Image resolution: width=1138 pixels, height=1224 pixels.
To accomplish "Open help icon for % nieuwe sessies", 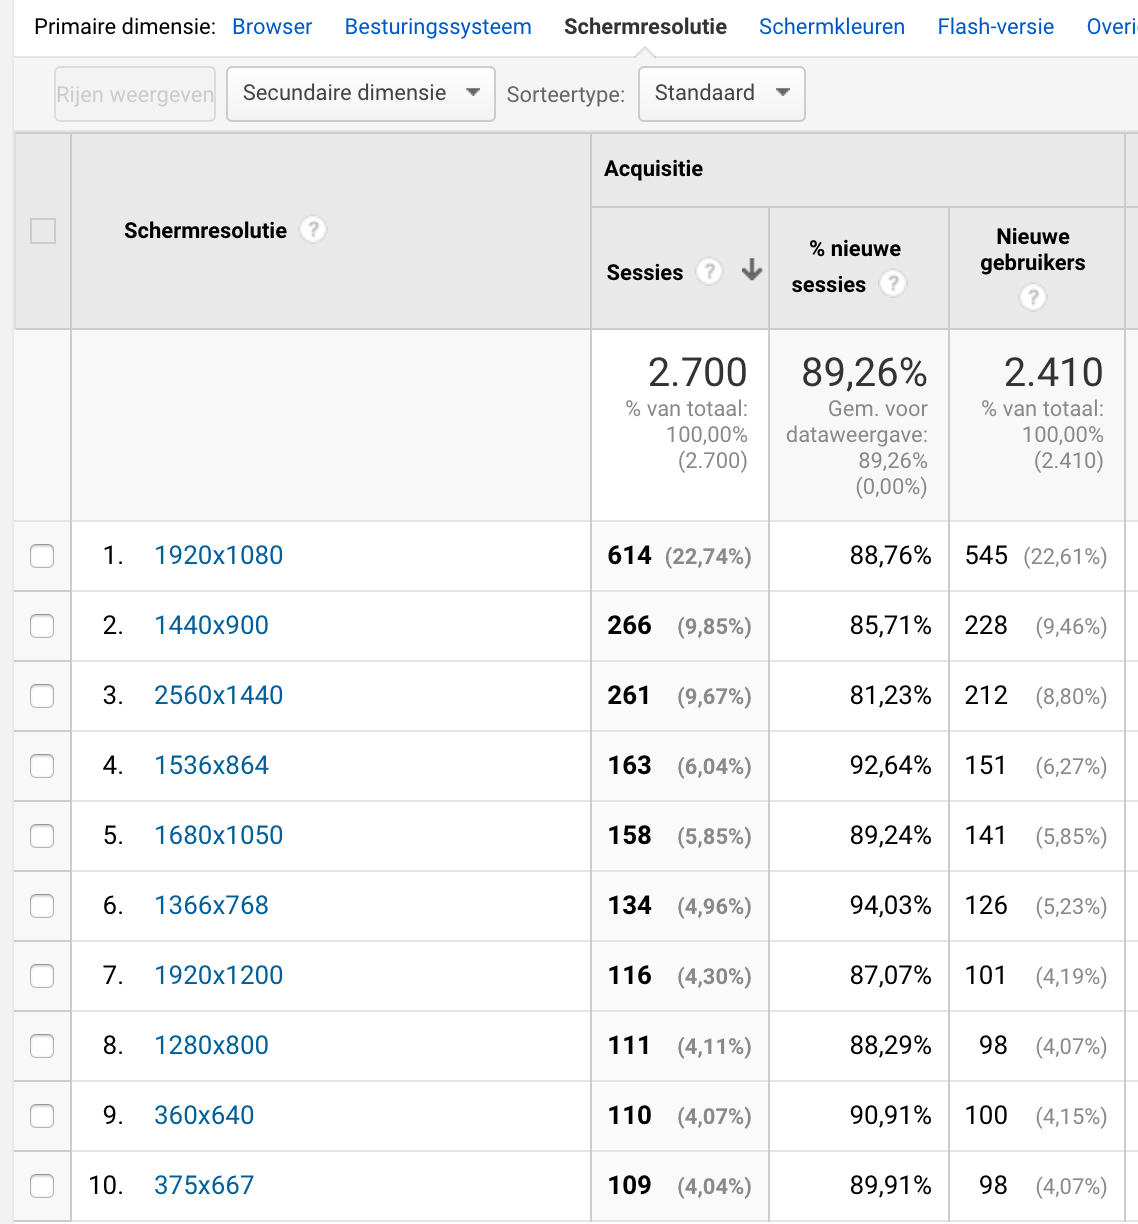I will point(892,284).
